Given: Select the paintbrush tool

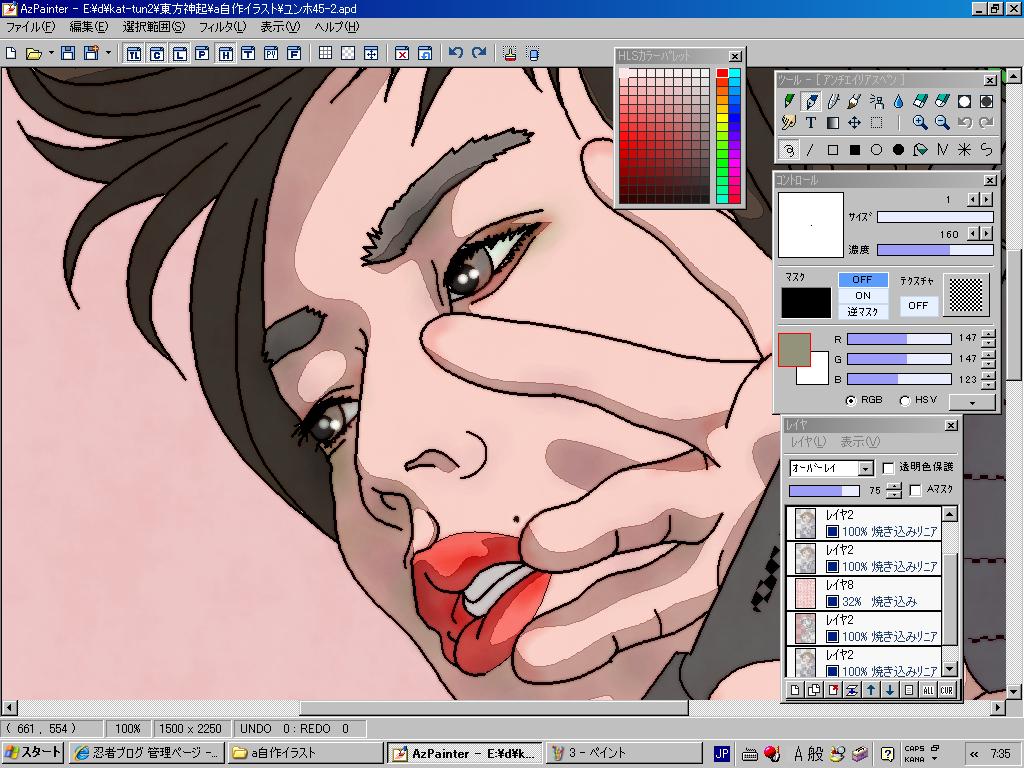Looking at the screenshot, I should point(854,101).
